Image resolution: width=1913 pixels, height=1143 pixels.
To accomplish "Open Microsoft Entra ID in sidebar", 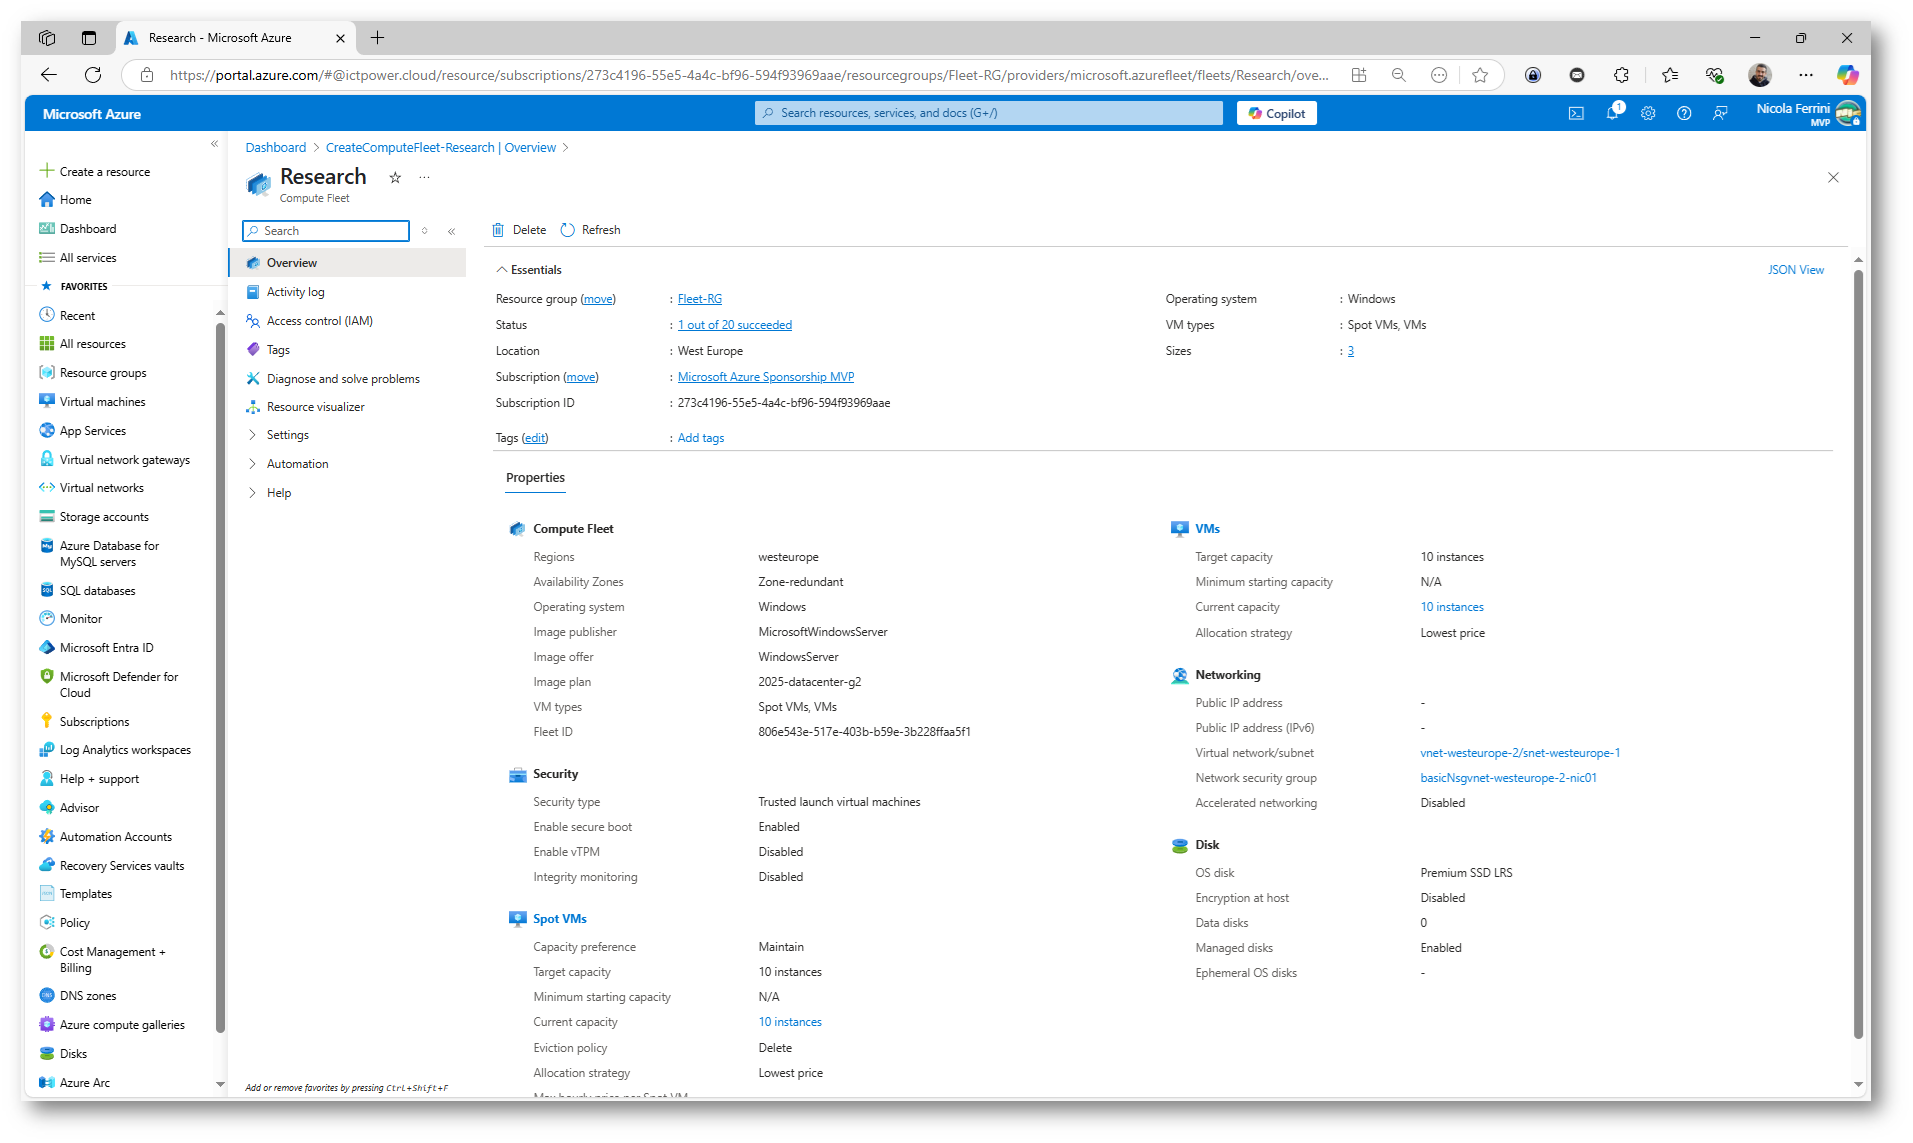I will coord(96,648).
